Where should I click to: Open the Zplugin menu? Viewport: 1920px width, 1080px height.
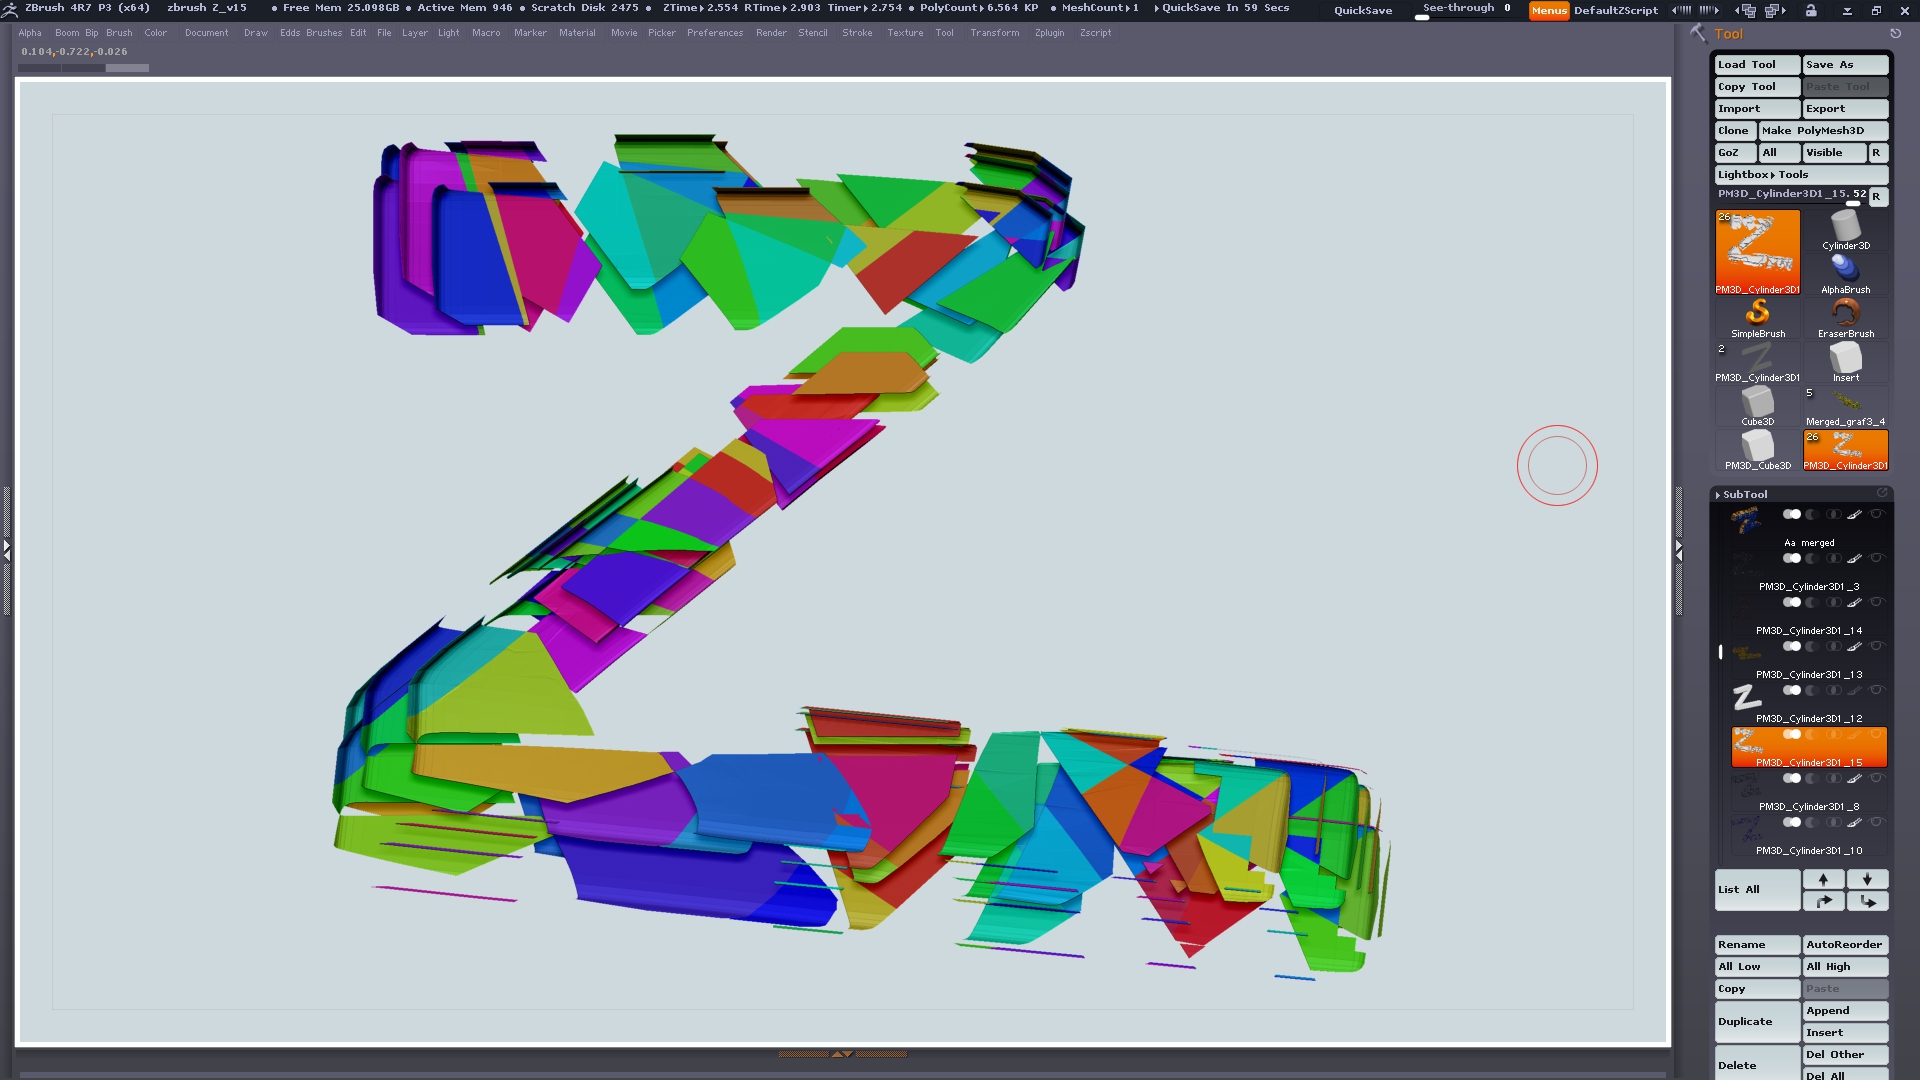[x=1049, y=33]
